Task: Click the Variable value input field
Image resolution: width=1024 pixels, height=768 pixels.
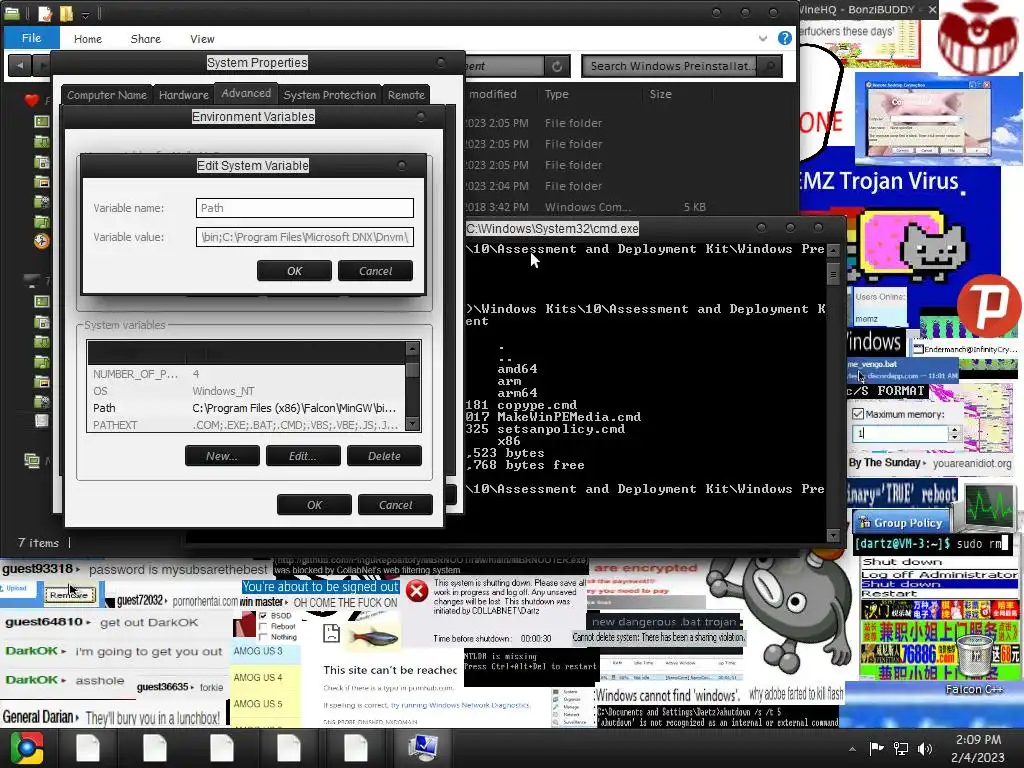Action: [304, 237]
